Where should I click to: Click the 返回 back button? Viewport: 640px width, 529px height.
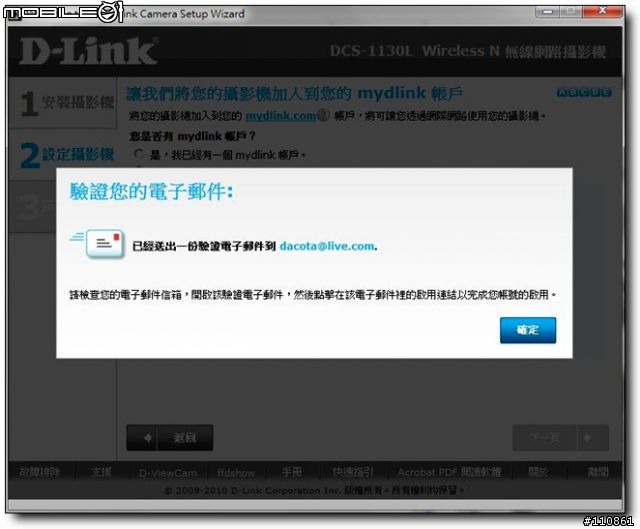point(170,438)
